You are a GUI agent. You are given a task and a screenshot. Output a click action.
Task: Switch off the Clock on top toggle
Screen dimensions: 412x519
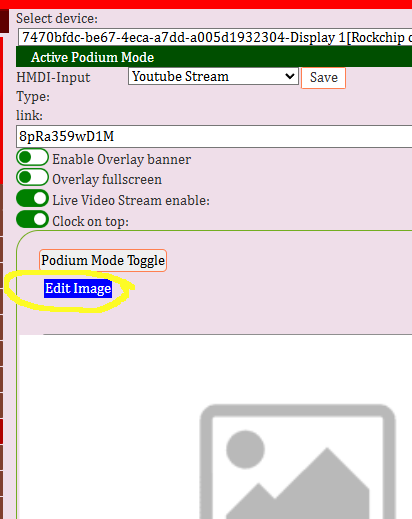pos(32,219)
